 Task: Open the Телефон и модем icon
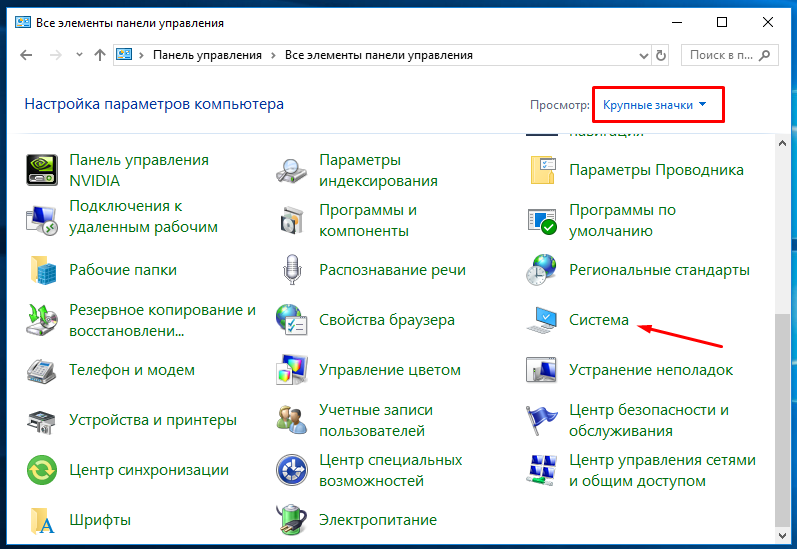click(x=42, y=370)
